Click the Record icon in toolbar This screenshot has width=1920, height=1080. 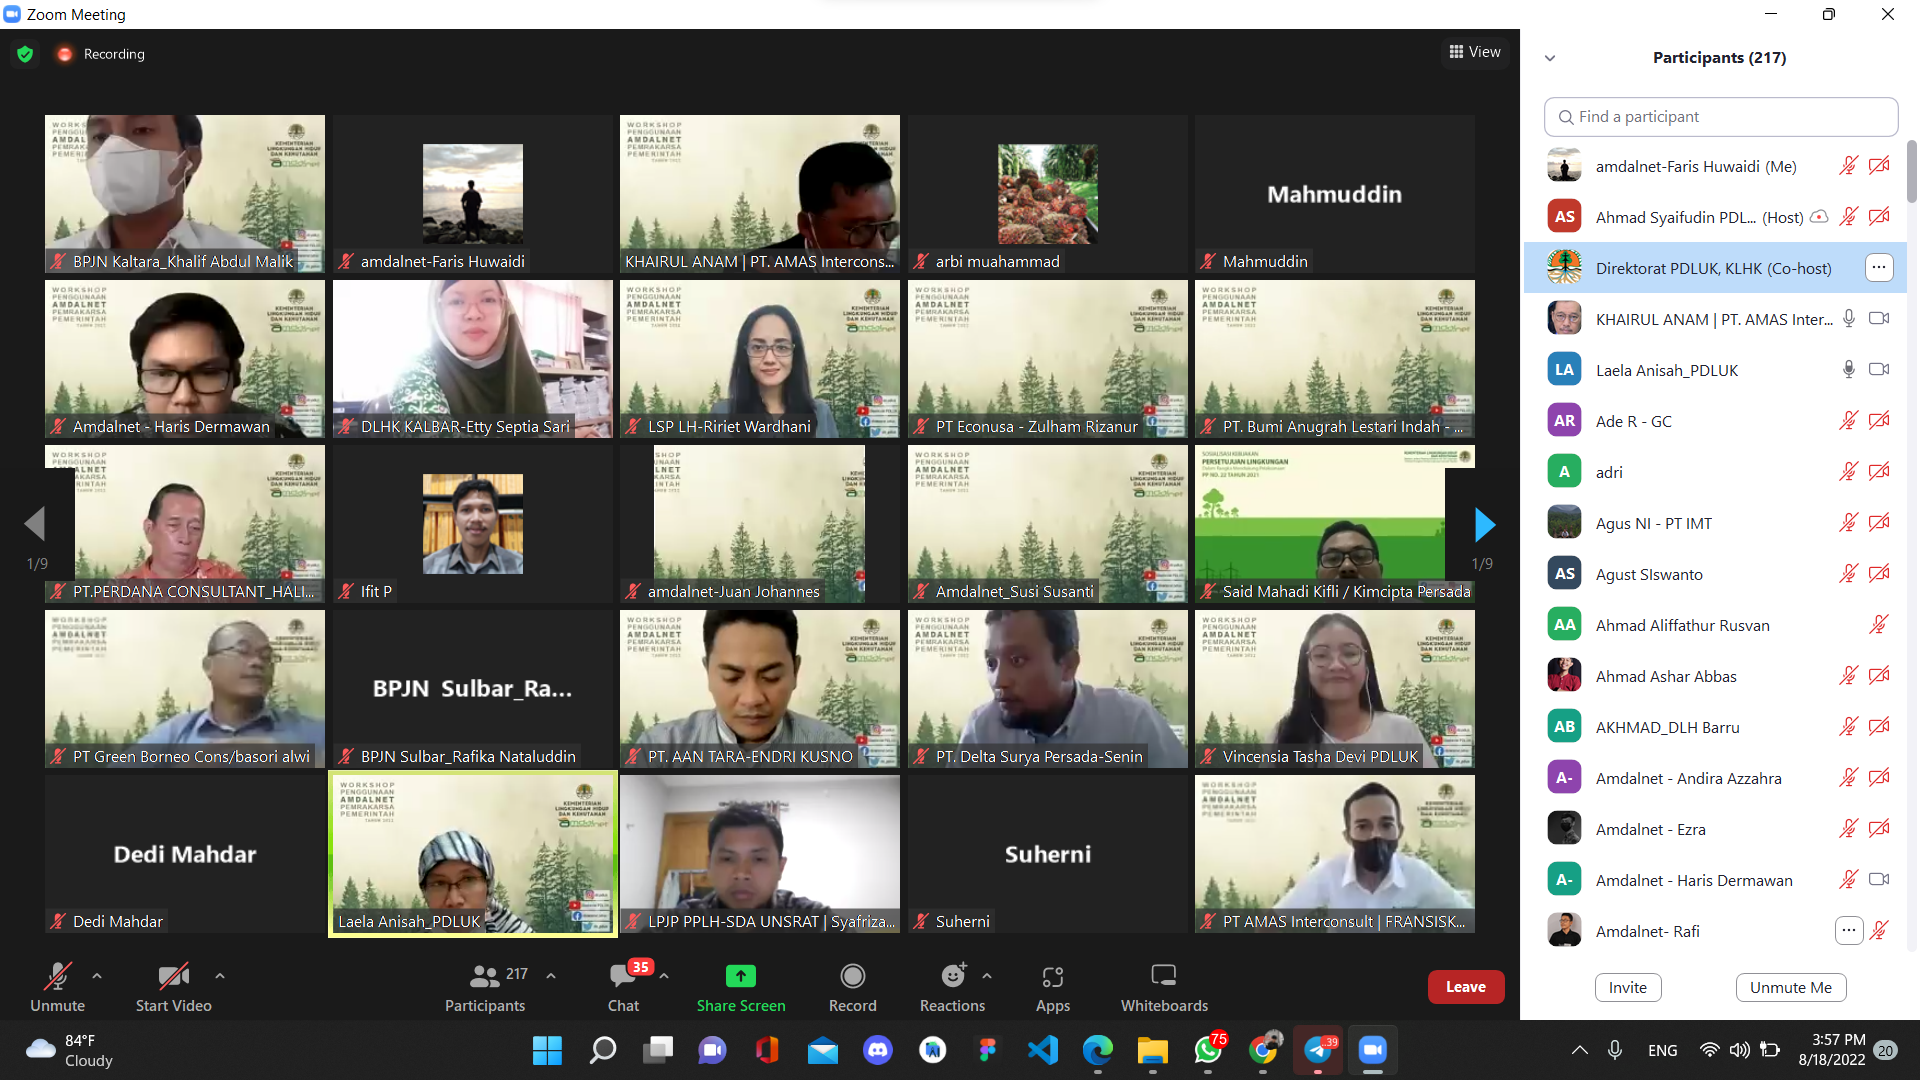(x=852, y=976)
